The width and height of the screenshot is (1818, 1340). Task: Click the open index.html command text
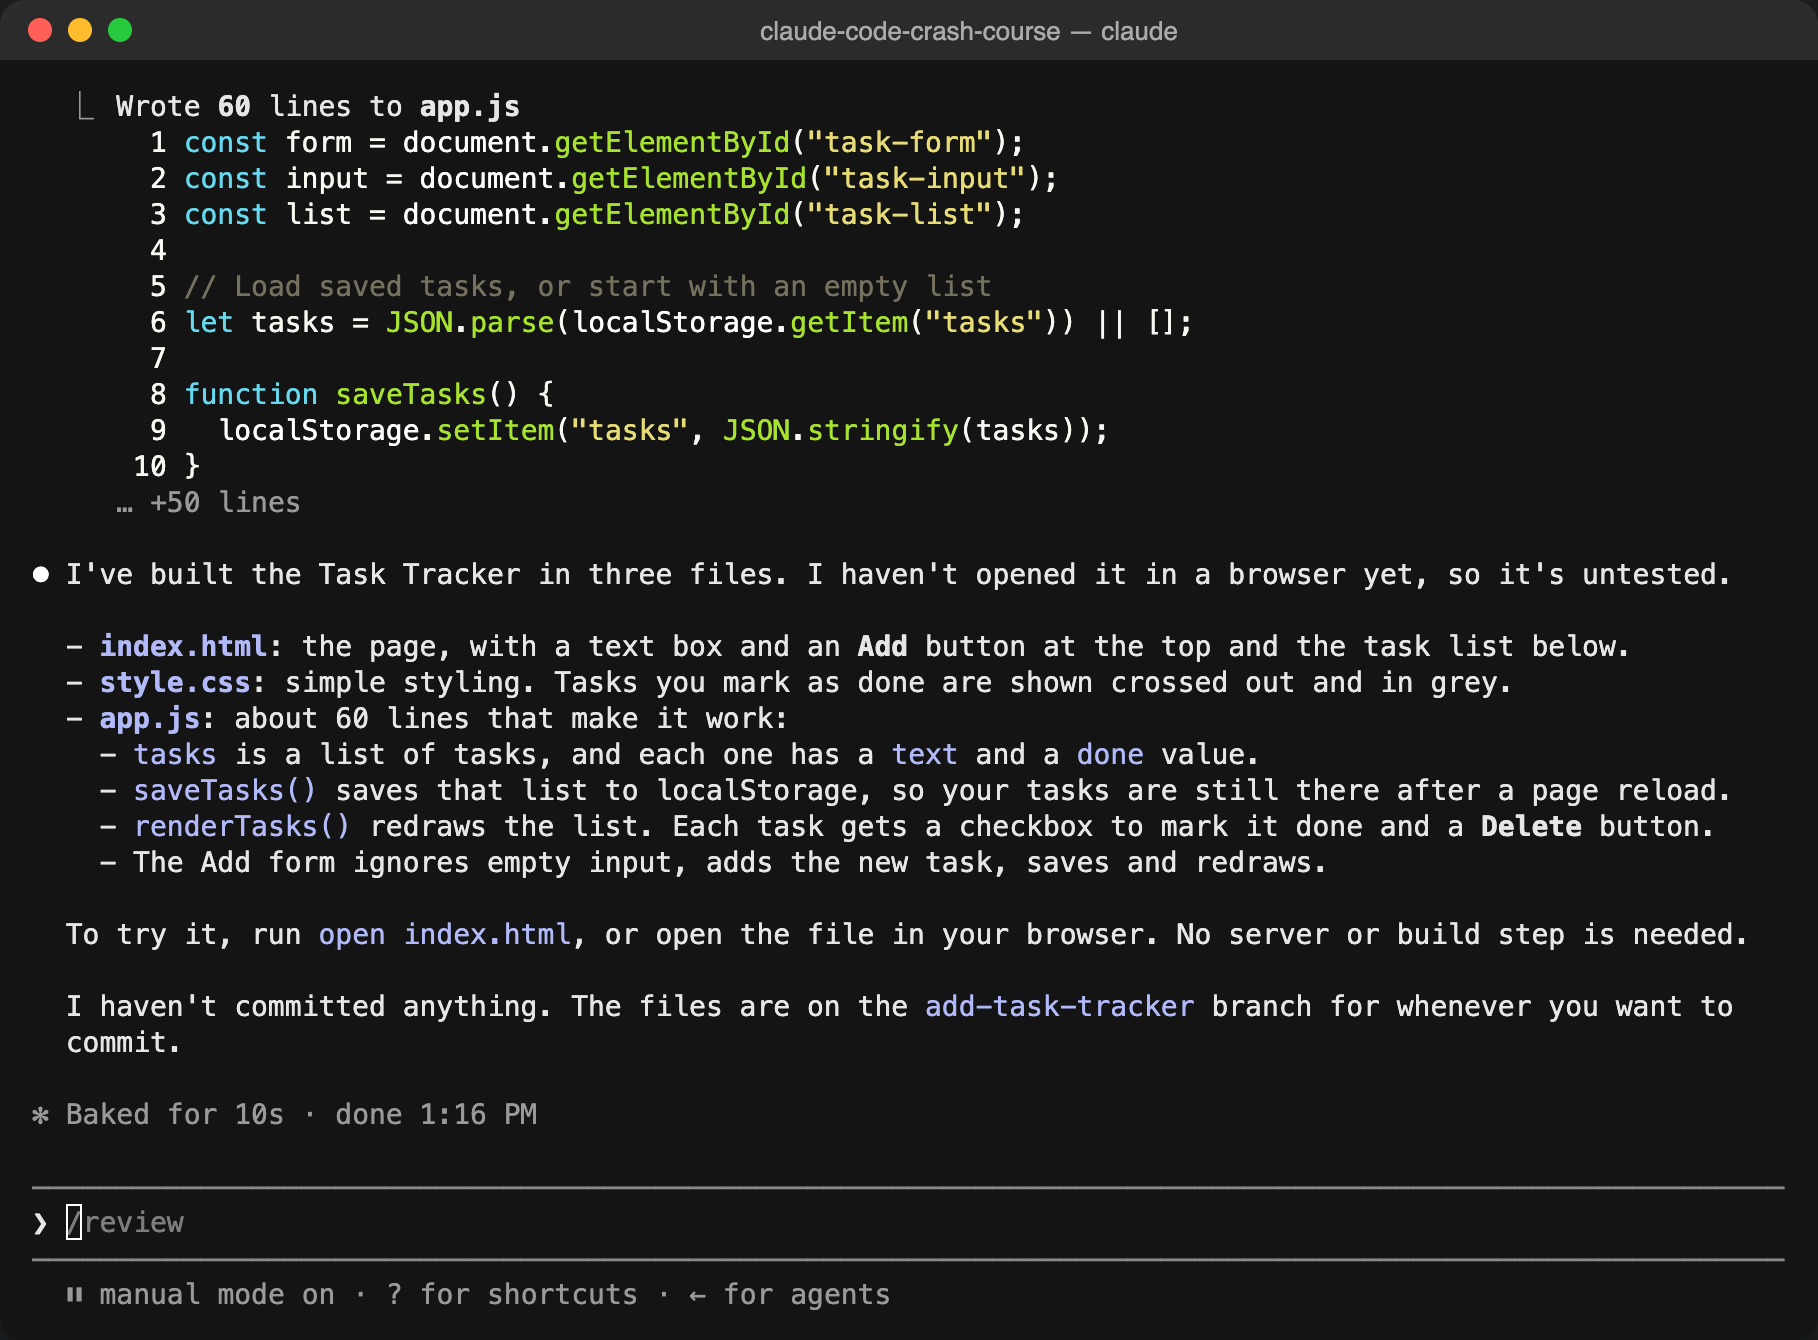tap(445, 934)
